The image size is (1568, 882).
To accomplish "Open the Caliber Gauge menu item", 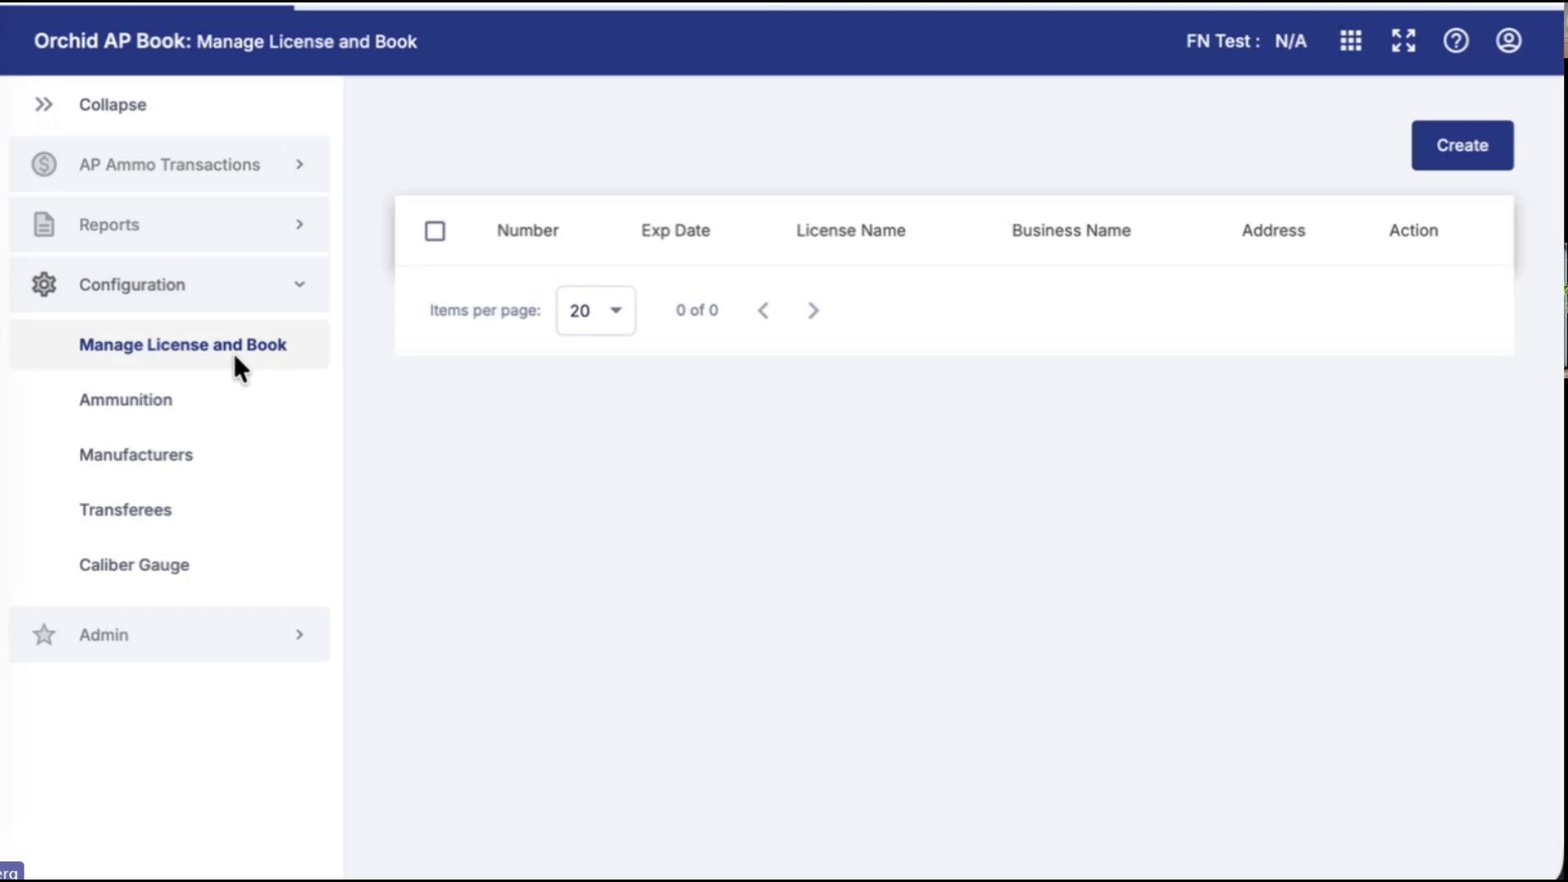I will tap(134, 565).
